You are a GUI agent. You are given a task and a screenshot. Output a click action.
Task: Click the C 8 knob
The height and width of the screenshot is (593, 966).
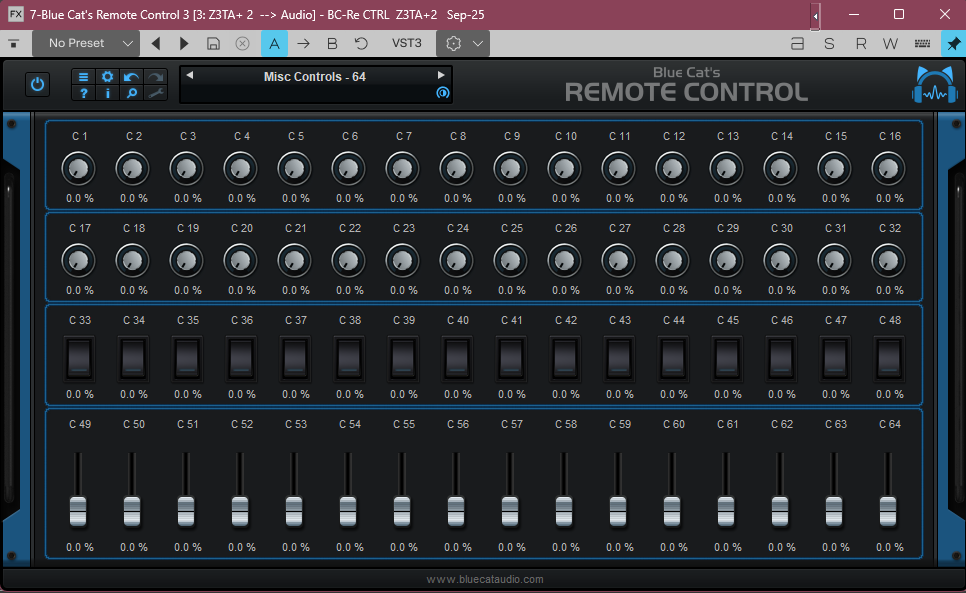[x=457, y=169]
